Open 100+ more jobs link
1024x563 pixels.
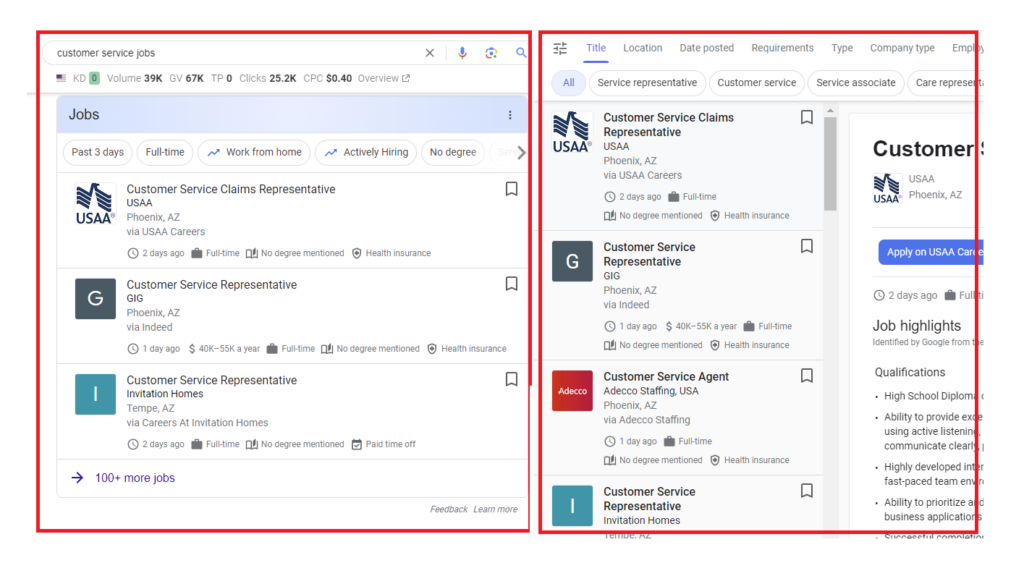pyautogui.click(x=135, y=478)
